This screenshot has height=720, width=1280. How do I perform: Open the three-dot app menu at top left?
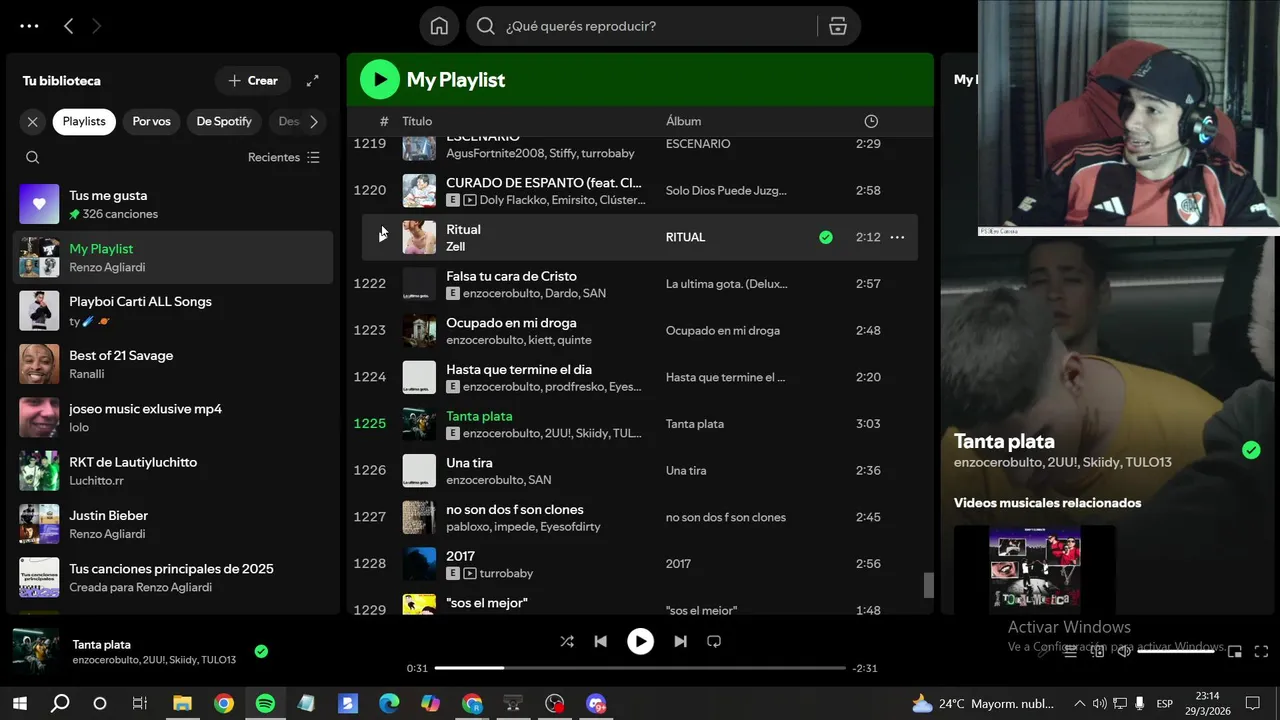pos(29,26)
